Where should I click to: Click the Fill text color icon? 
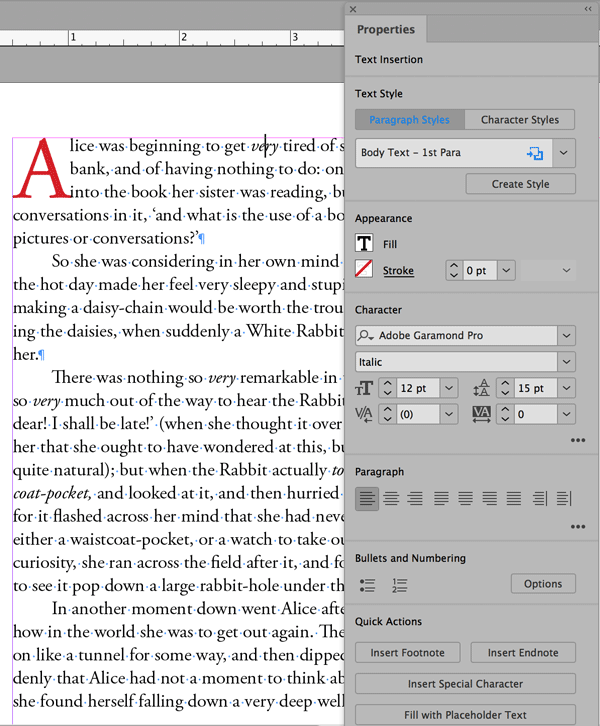(x=364, y=243)
